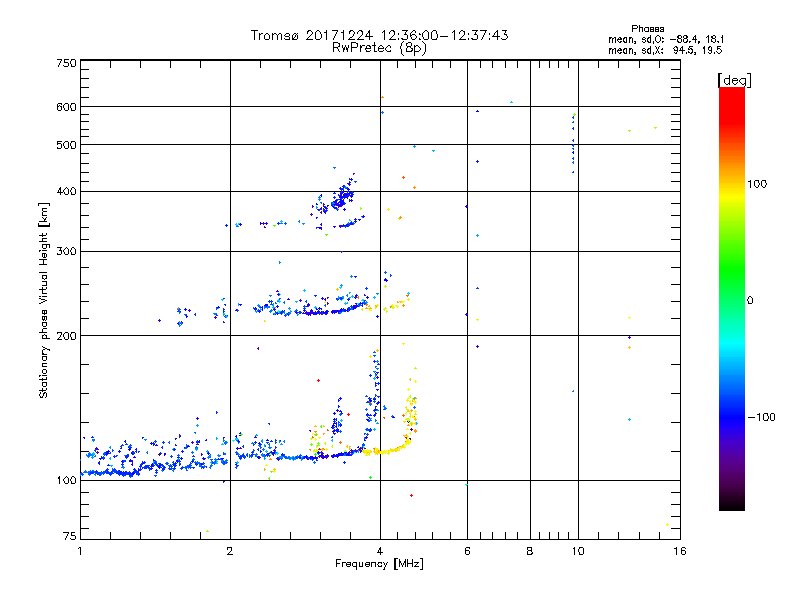Click the 'mean, sd,O: -88.4, 18.1' line
The width and height of the screenshot is (800, 600).
pos(666,39)
